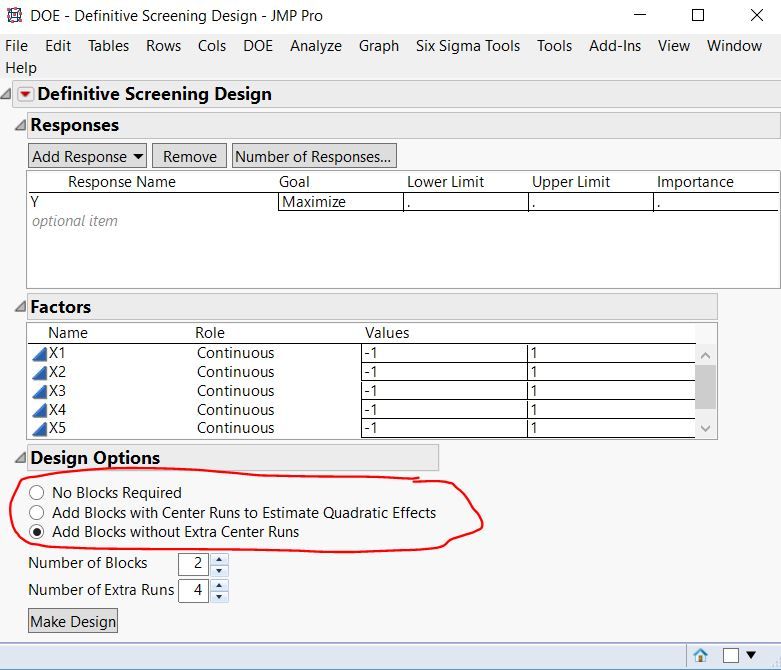Viewport: 781px width, 670px height.
Task: Click the X1 continuous factor icon
Action: (39, 354)
